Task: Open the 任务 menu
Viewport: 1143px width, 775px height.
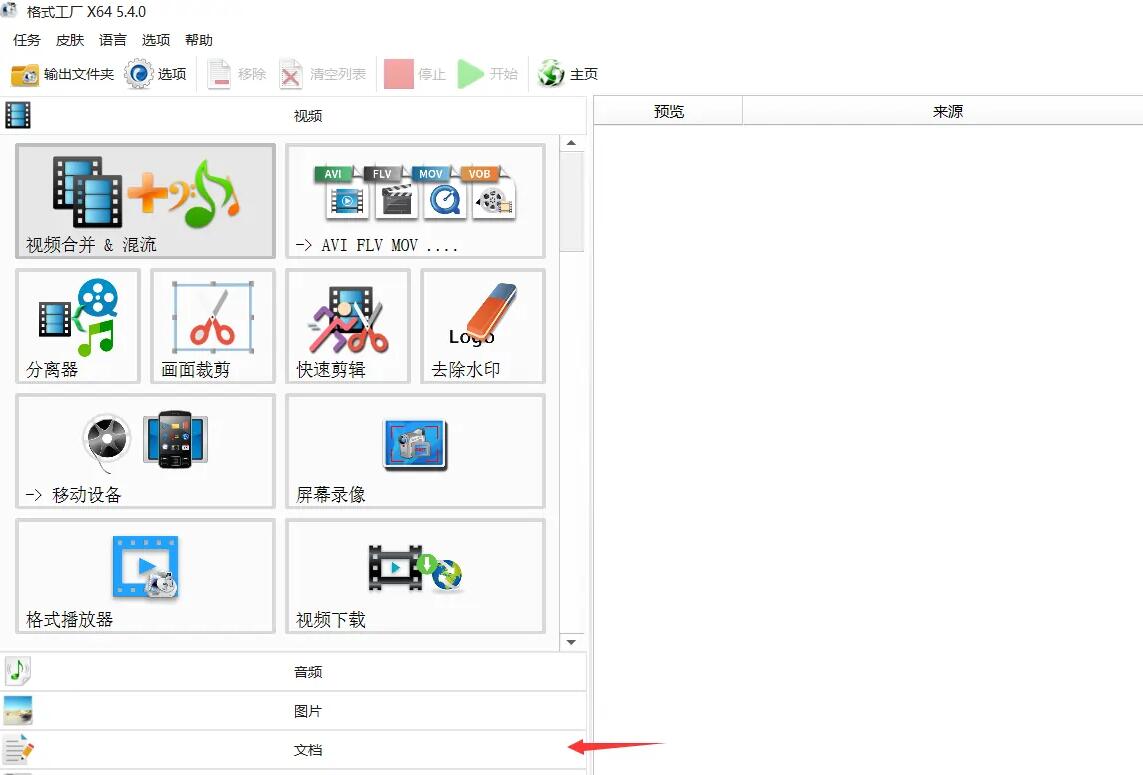Action: click(27, 40)
